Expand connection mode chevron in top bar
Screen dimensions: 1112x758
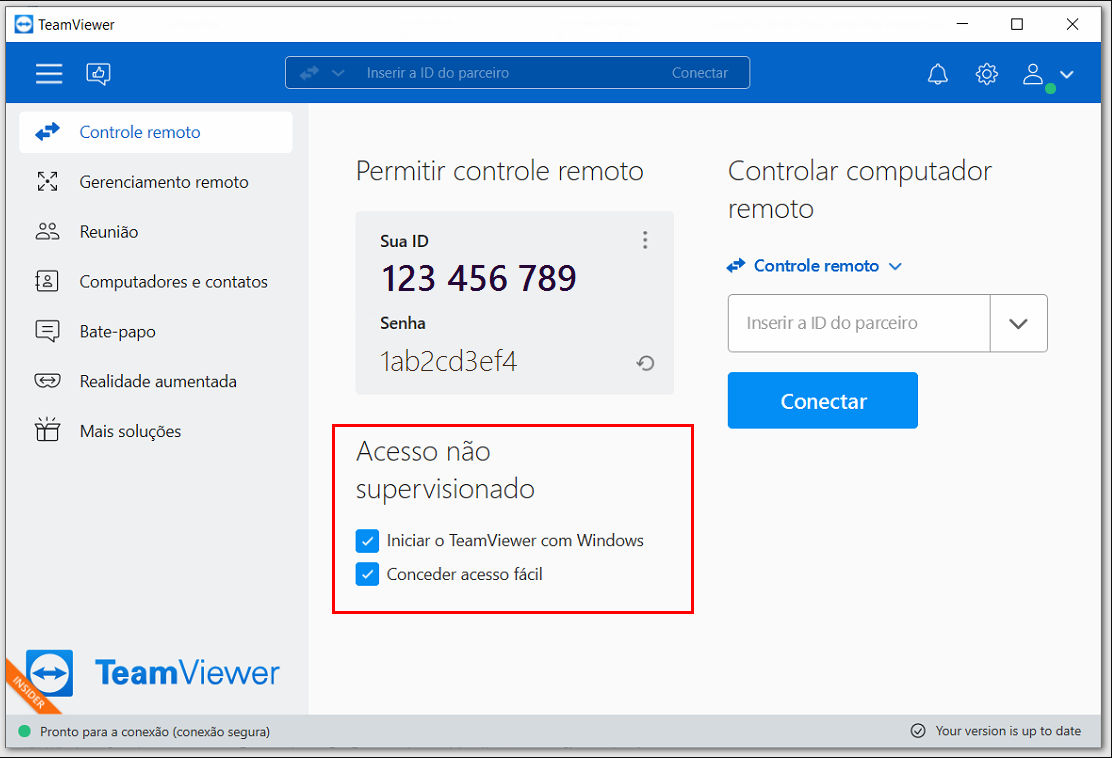pyautogui.click(x=338, y=73)
